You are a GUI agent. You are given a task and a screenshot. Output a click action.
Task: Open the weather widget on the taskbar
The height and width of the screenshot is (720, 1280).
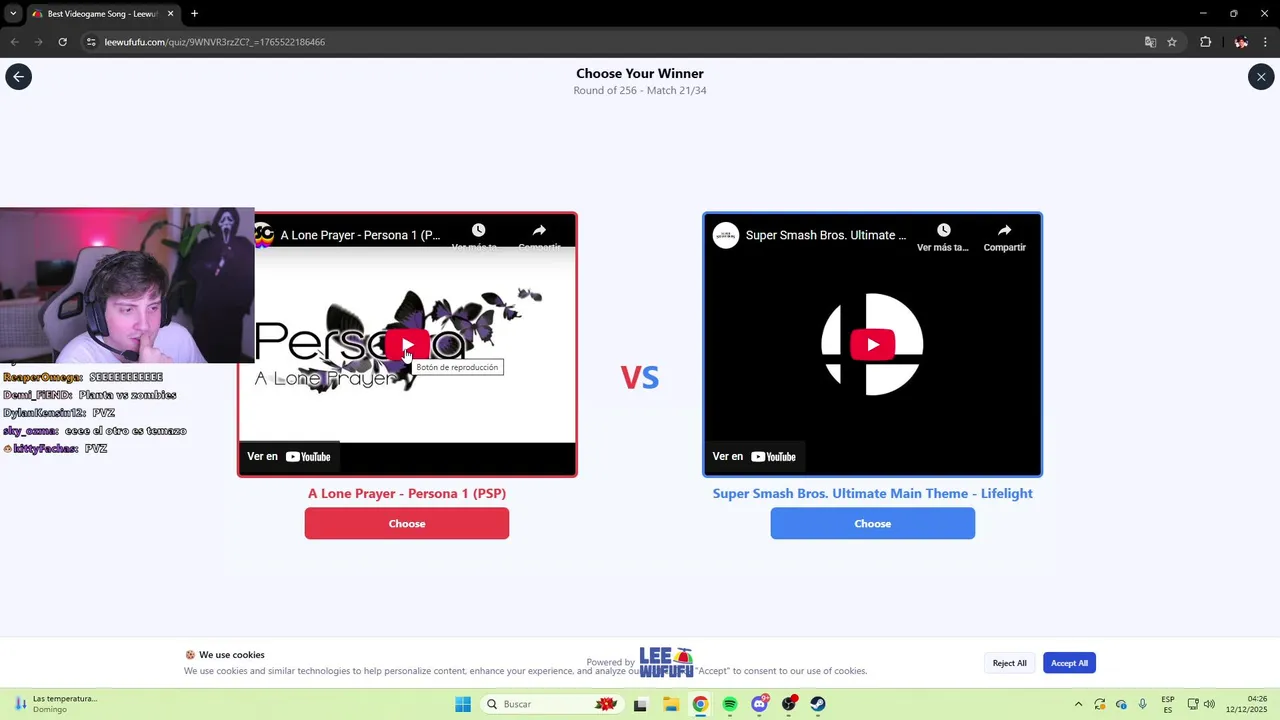tap(56, 704)
